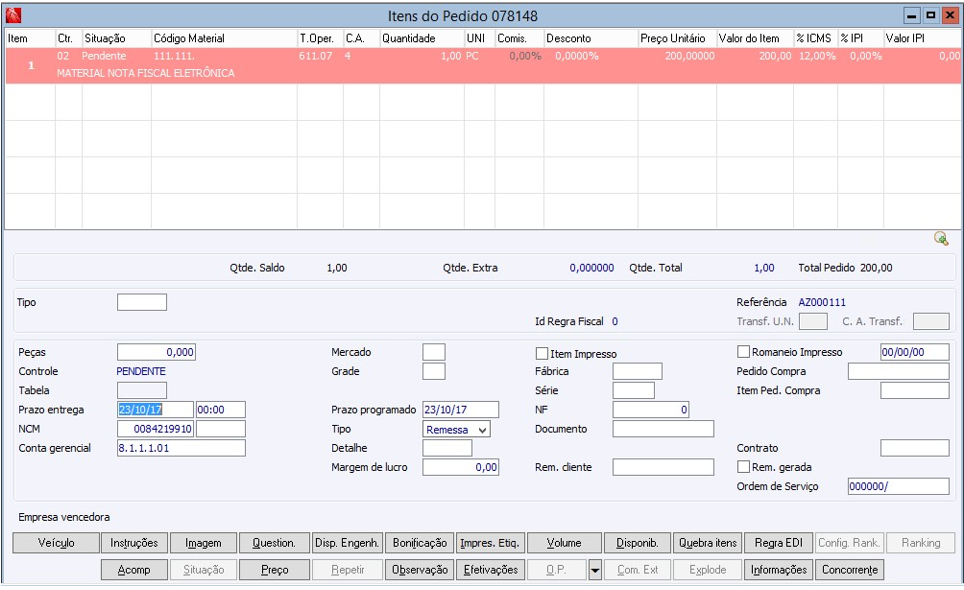The image size is (964, 590).
Task: Click the Fábrica input field
Action: pyautogui.click(x=638, y=371)
